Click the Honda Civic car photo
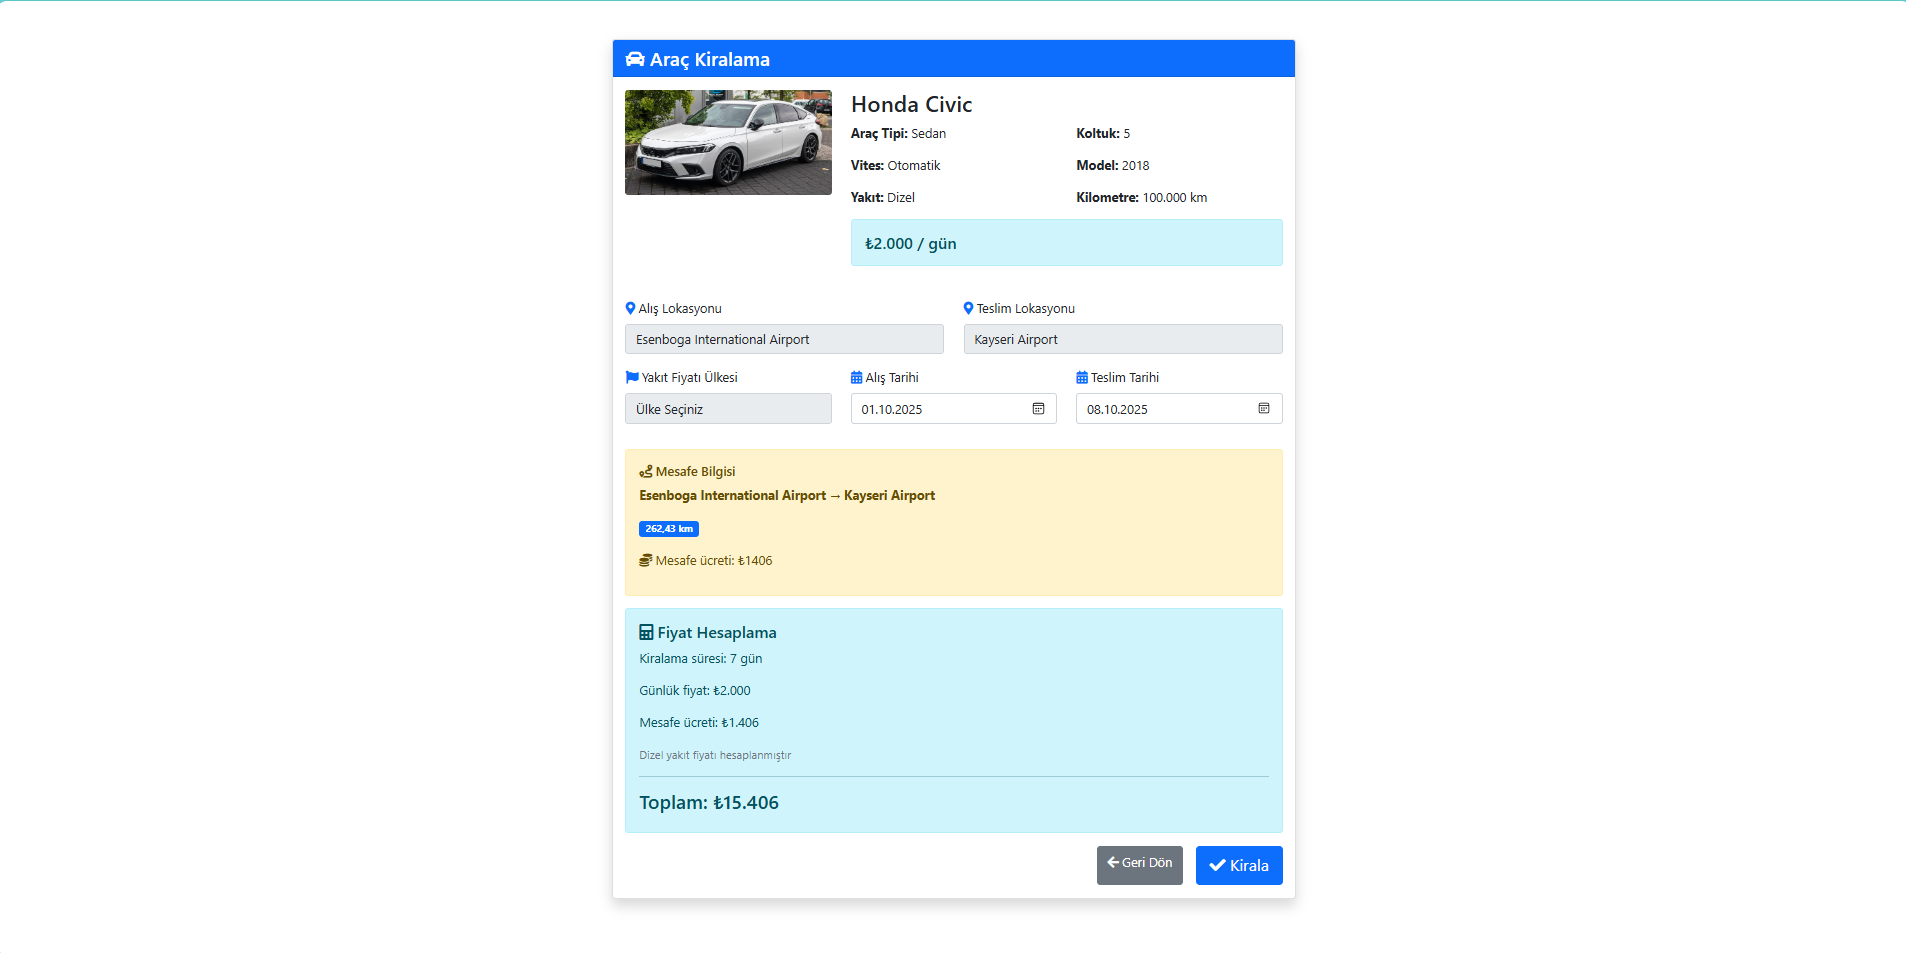1906x953 pixels. pyautogui.click(x=728, y=142)
